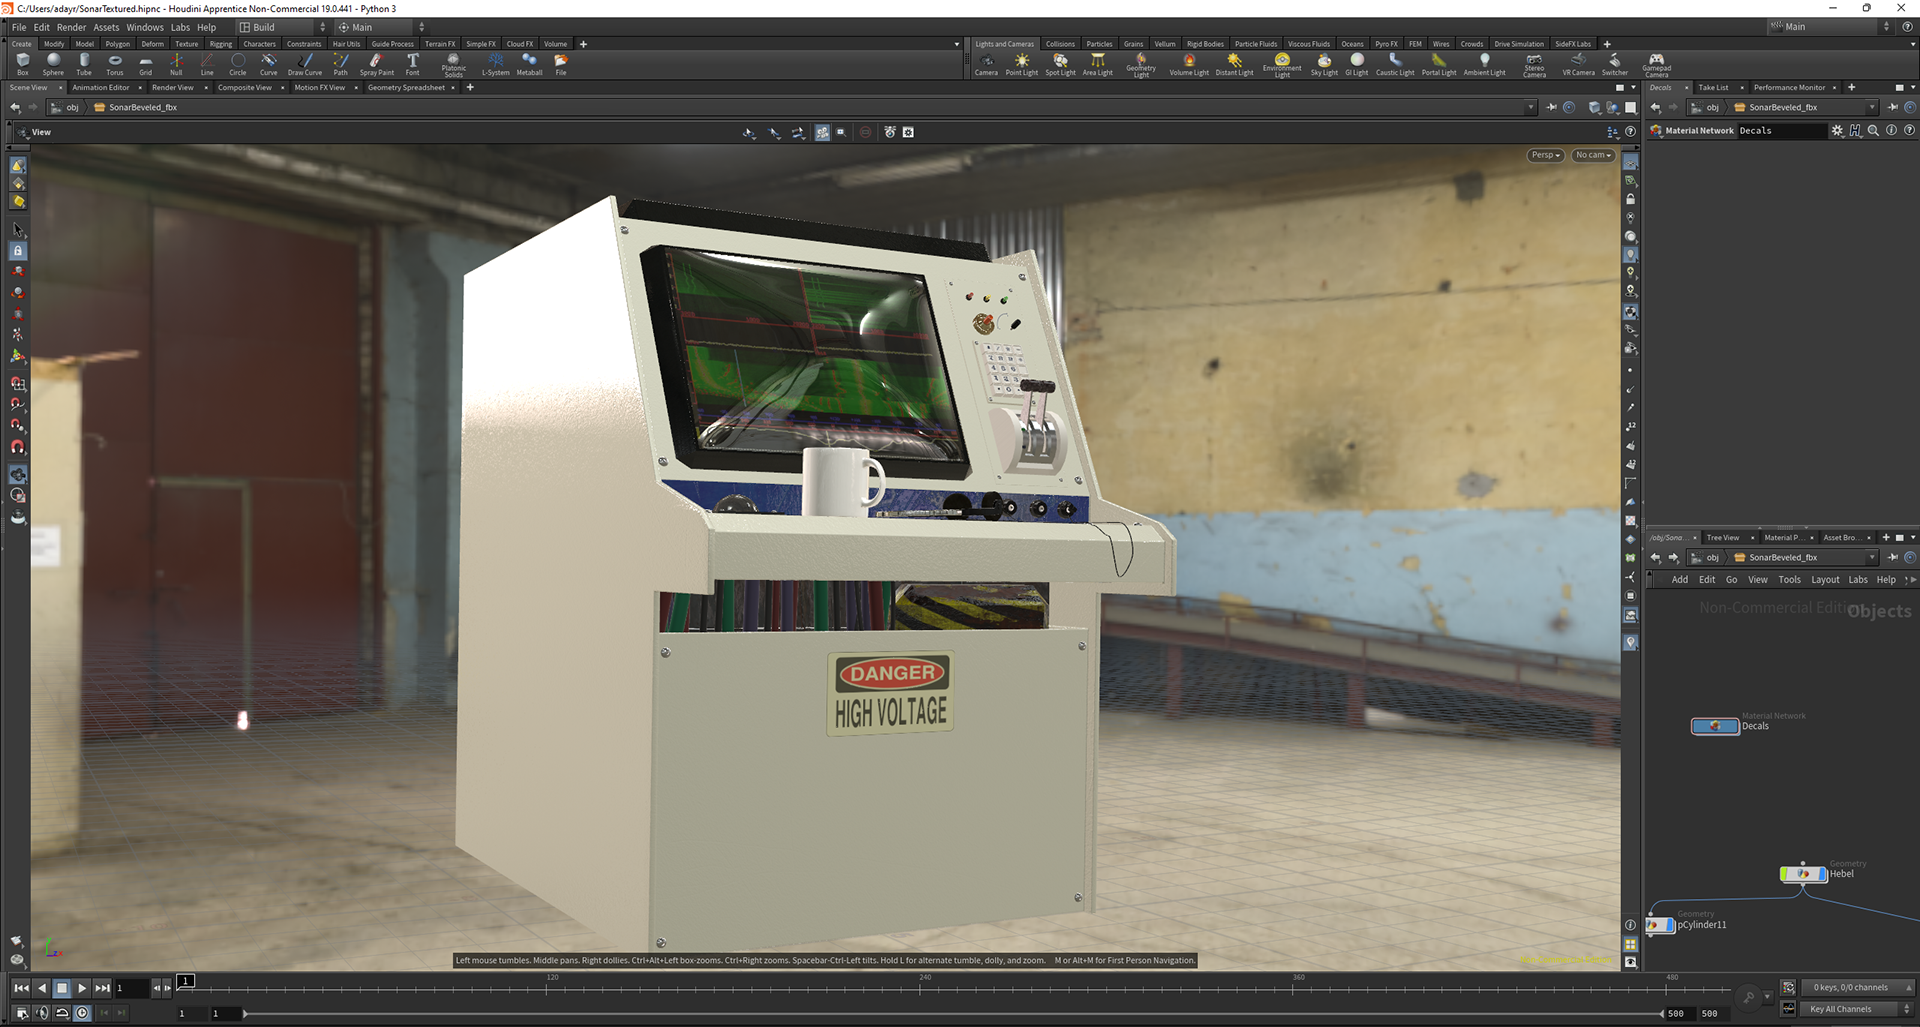This screenshot has height=1027, width=1920.
Task: Add a Portal Light
Action: (1438, 64)
